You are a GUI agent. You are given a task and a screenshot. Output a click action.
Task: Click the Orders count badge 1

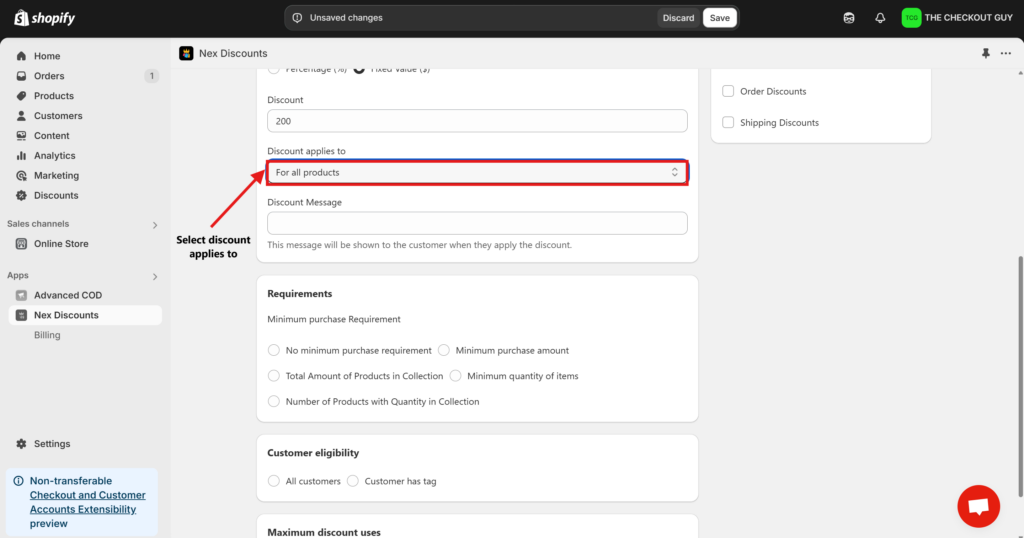152,76
